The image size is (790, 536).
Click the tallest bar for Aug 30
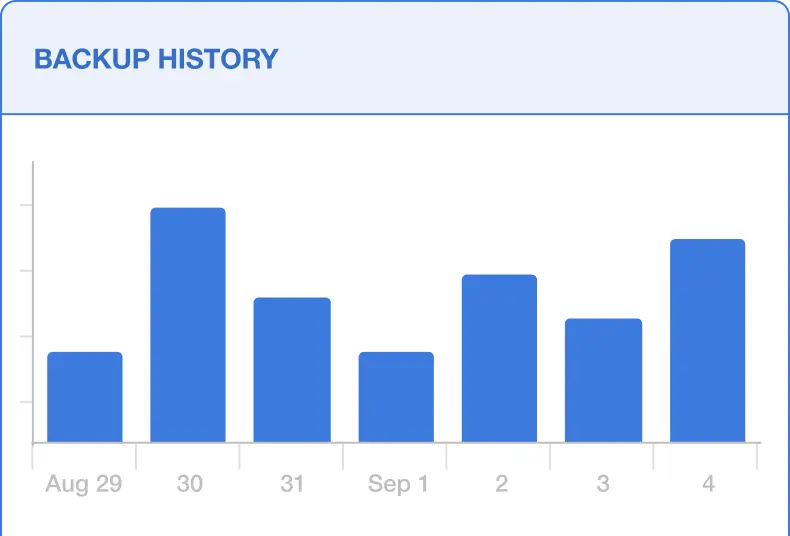tap(188, 325)
